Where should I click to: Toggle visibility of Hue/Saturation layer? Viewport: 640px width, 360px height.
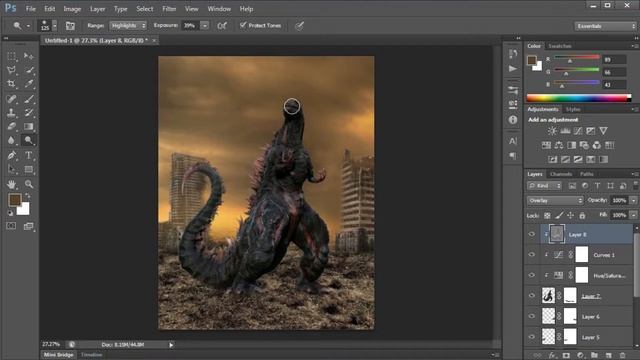[531, 275]
